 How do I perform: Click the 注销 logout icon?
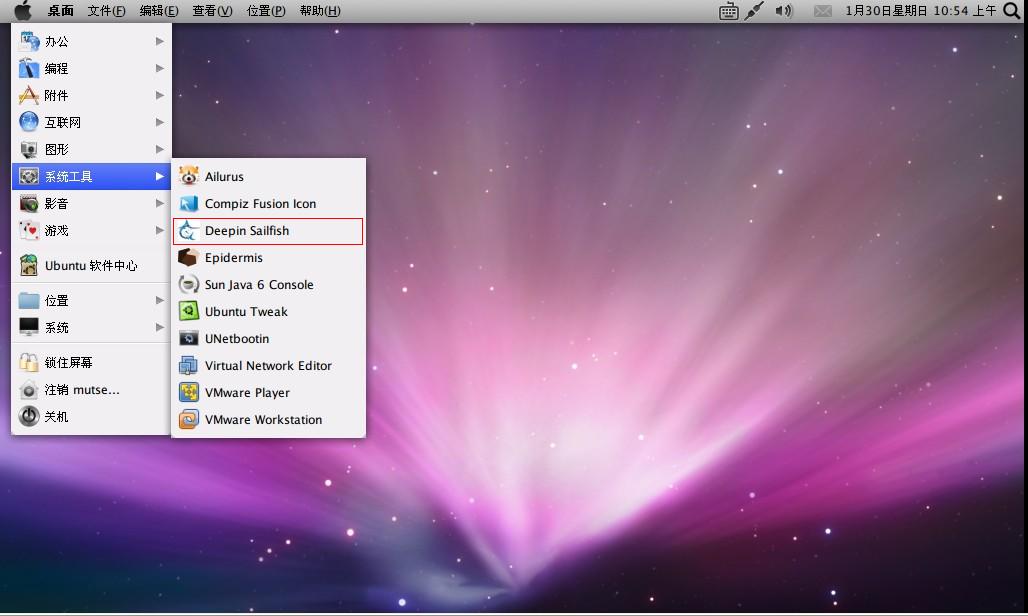pos(29,389)
